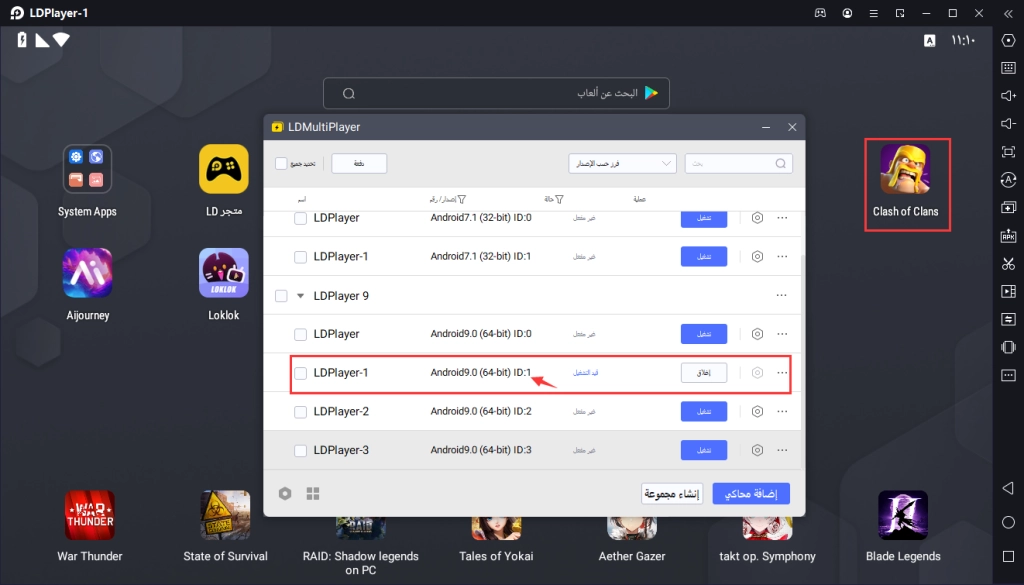Open LDMultiPlayer settings hexagon at bottom-left

pyautogui.click(x=285, y=494)
